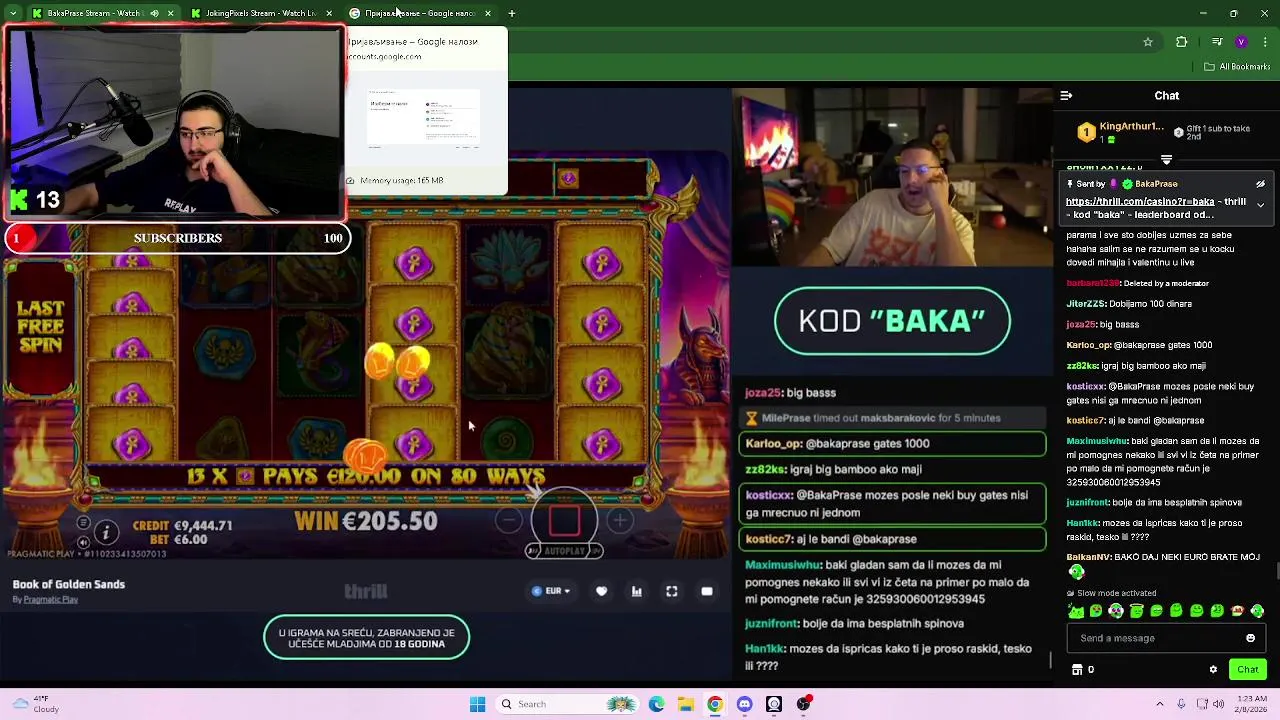
Task: Enter fullscreen mode for the game
Action: click(x=672, y=591)
